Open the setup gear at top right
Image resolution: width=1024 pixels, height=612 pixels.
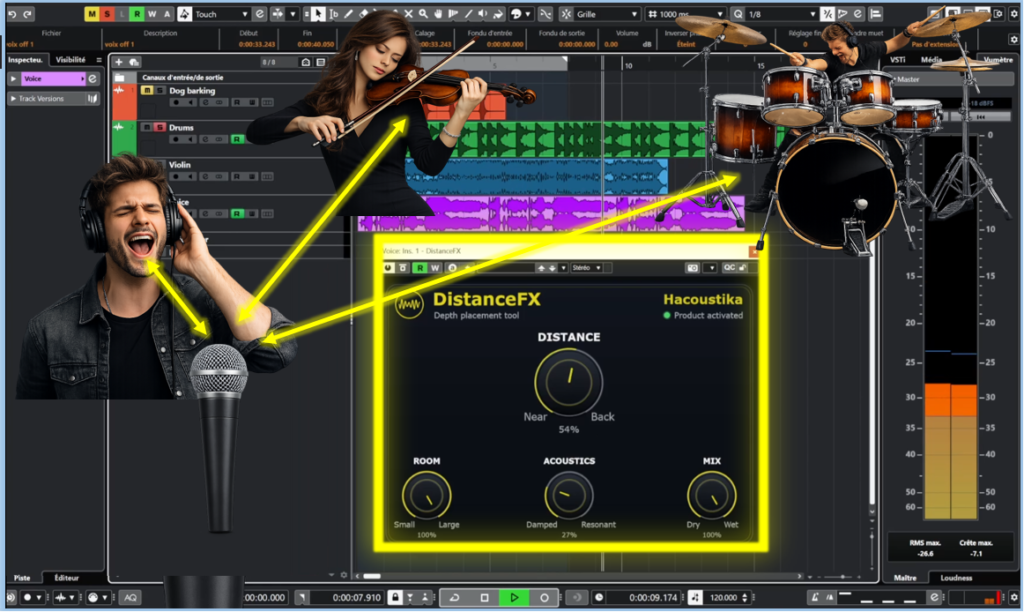coord(1014,14)
